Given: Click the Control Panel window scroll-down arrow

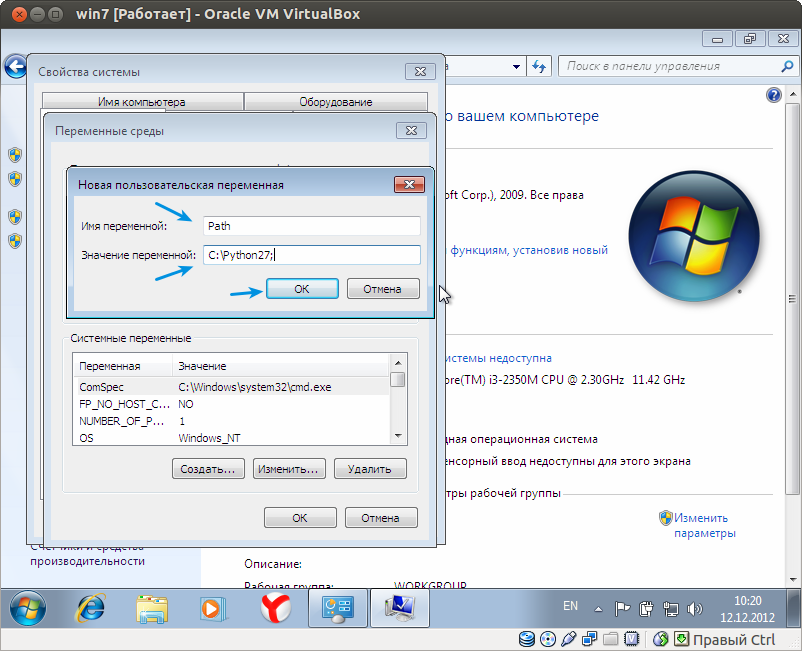Looking at the screenshot, I should (x=793, y=579).
